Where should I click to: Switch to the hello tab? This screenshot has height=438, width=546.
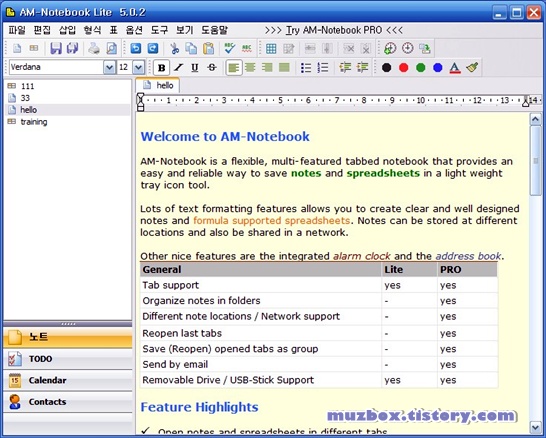(158, 85)
